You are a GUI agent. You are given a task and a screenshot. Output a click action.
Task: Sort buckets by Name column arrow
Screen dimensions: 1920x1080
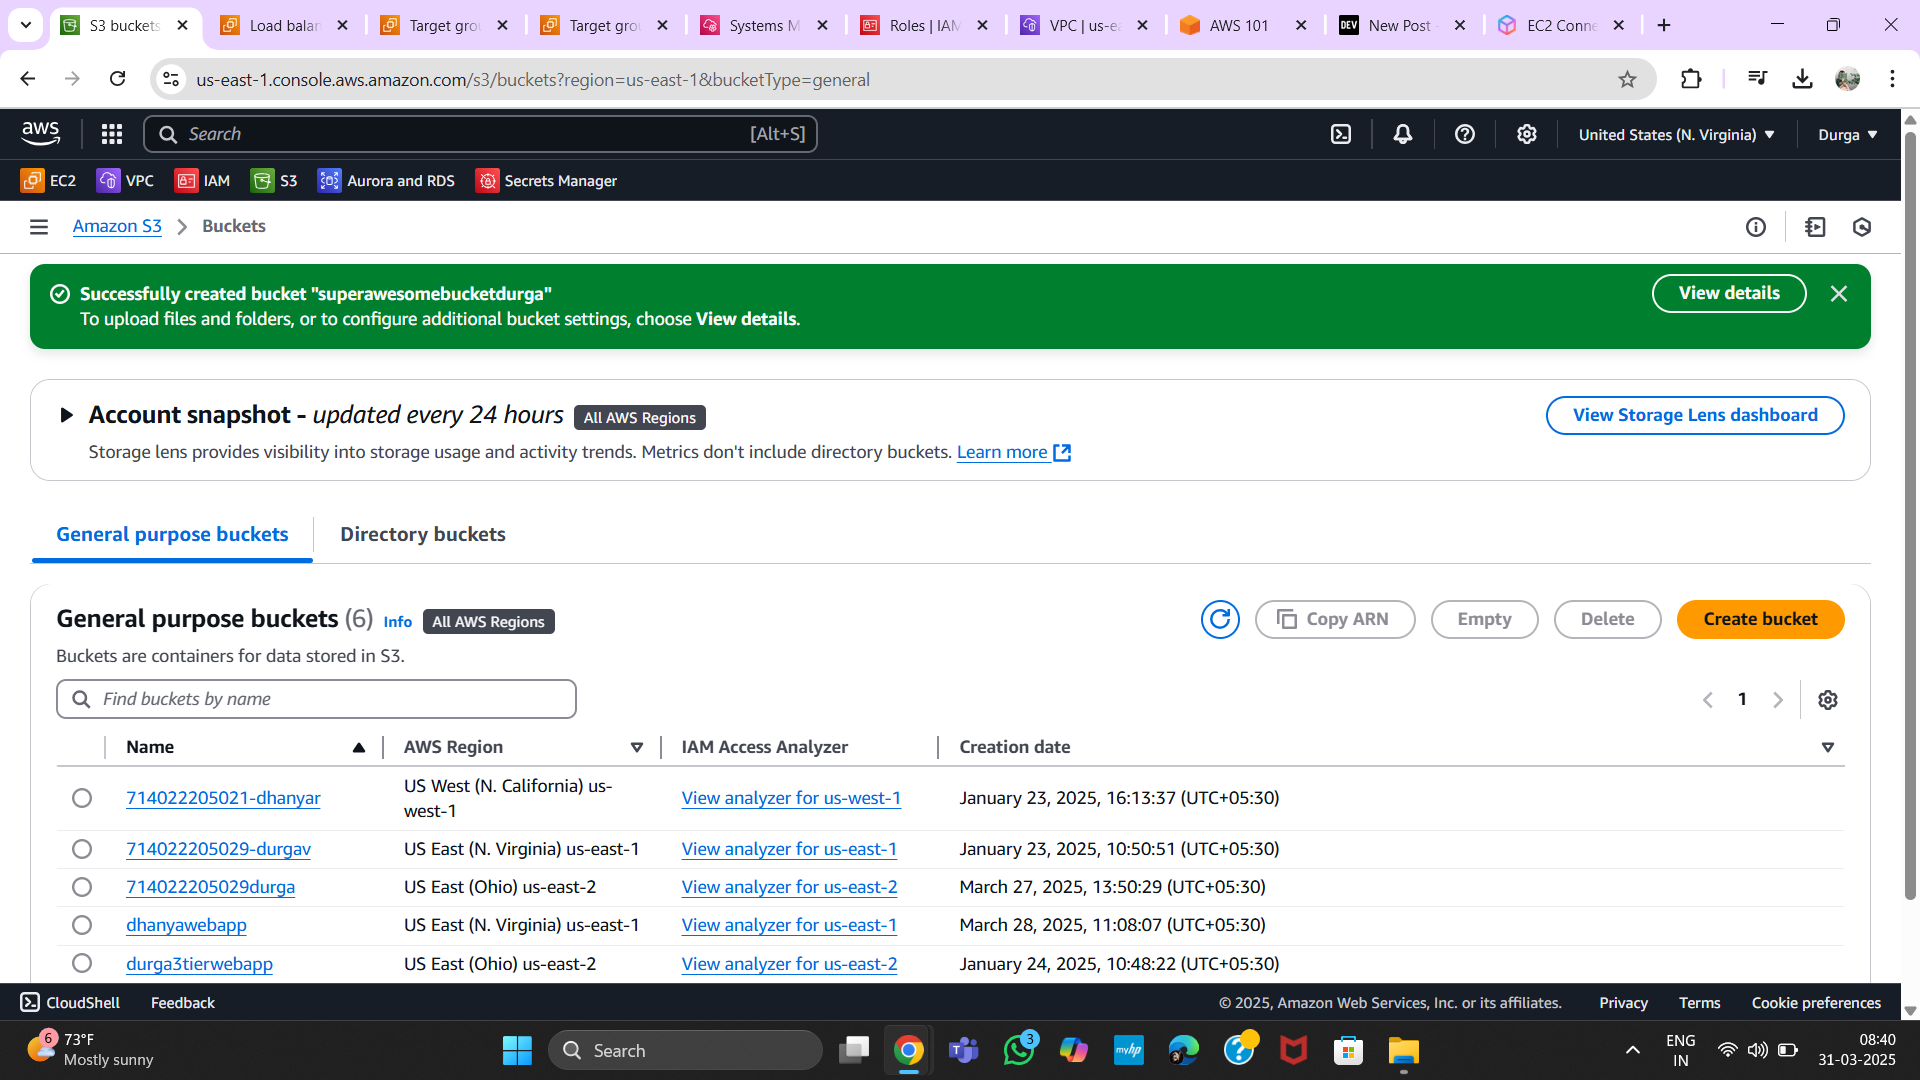click(x=359, y=748)
